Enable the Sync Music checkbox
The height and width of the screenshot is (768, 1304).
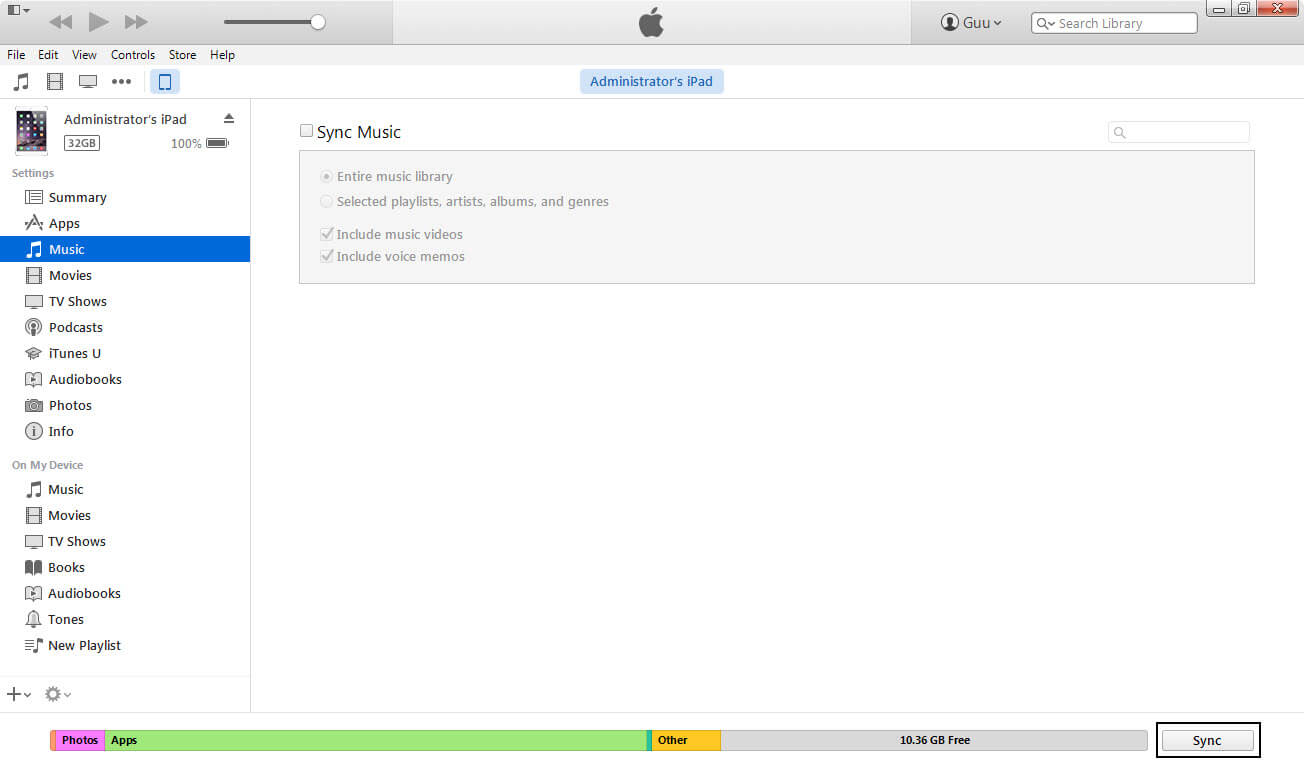(x=307, y=131)
